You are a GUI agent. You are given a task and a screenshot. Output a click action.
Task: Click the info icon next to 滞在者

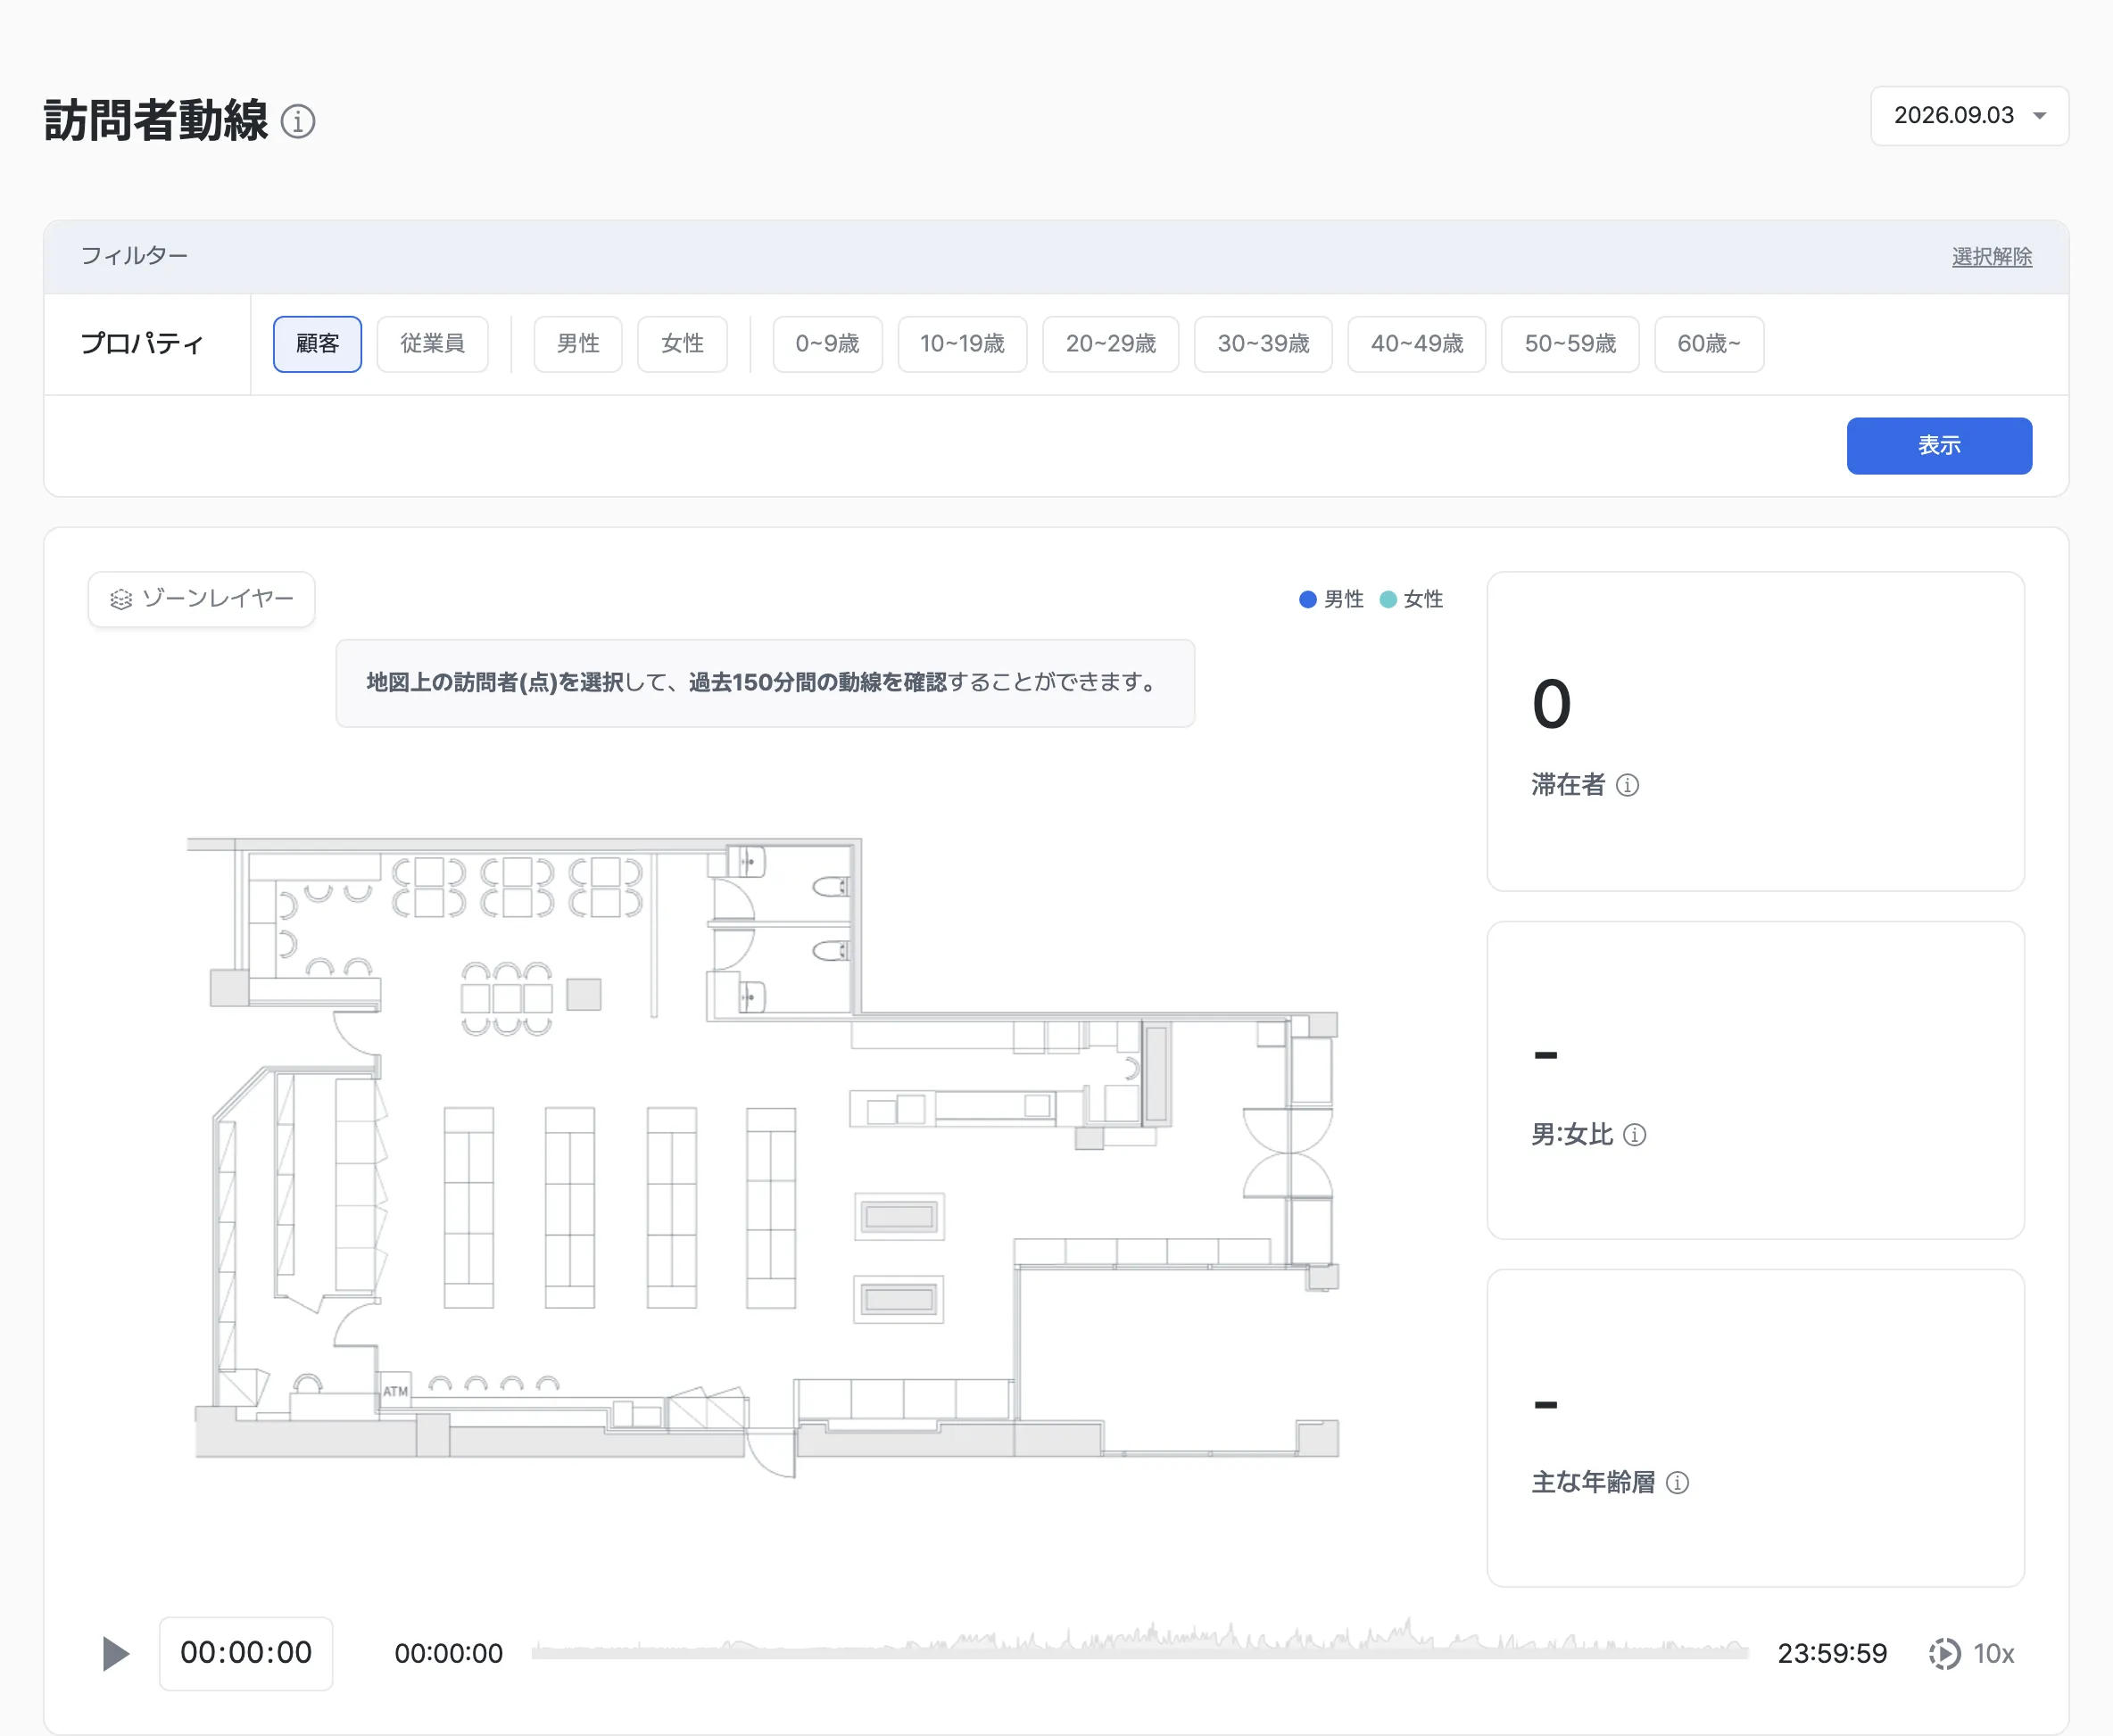[x=1627, y=785]
